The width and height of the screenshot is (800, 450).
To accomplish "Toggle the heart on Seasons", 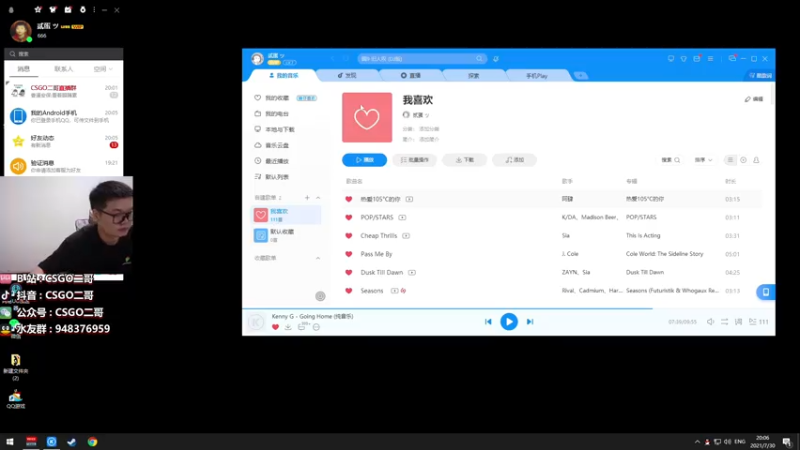I will coord(349,291).
